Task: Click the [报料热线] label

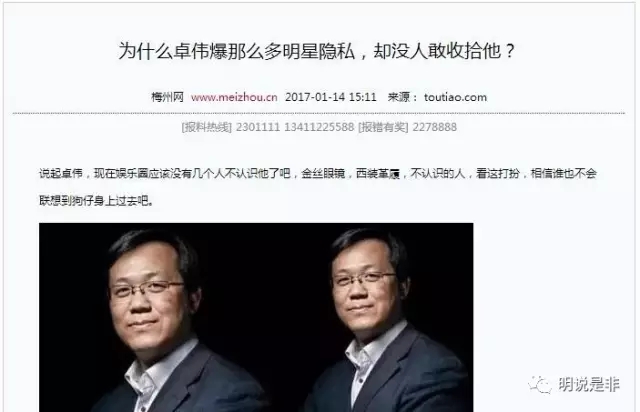Action: click(x=207, y=127)
